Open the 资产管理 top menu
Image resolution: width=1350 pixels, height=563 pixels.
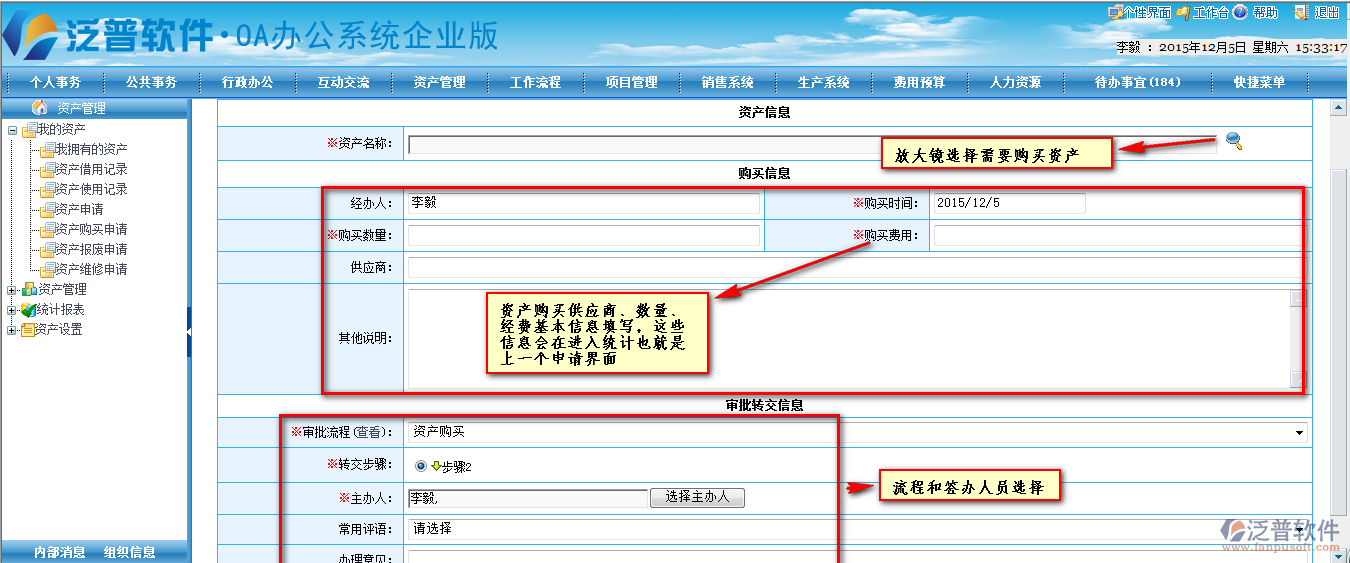coord(439,82)
